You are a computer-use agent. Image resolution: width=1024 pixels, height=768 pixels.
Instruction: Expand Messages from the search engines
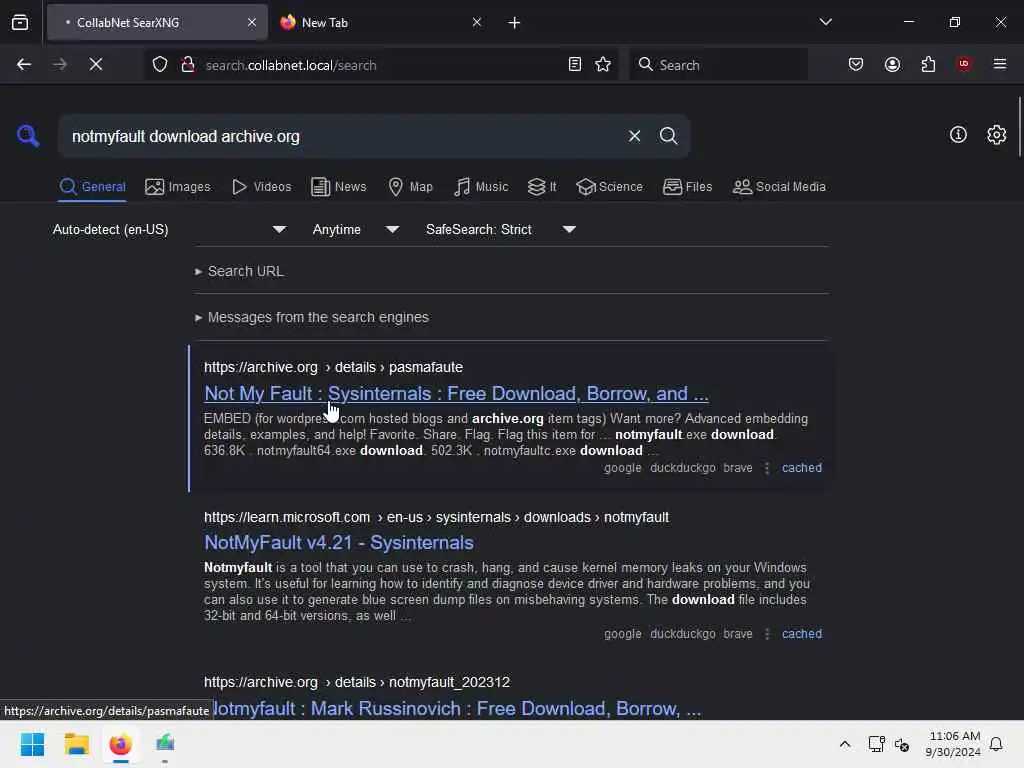(312, 317)
